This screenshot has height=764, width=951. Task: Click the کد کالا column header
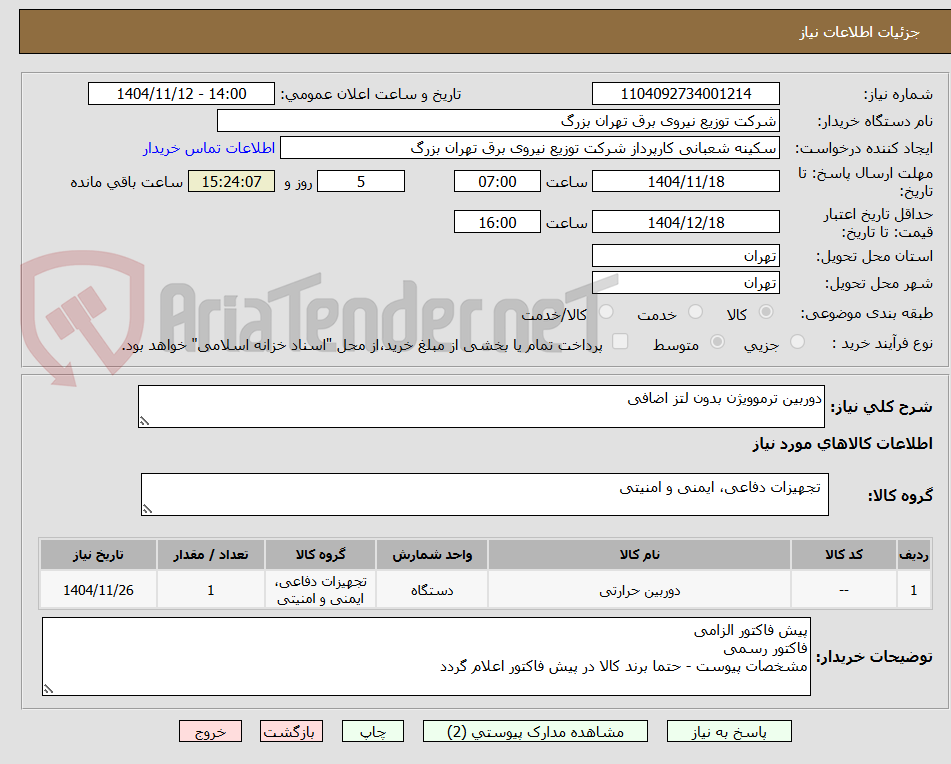[844, 555]
